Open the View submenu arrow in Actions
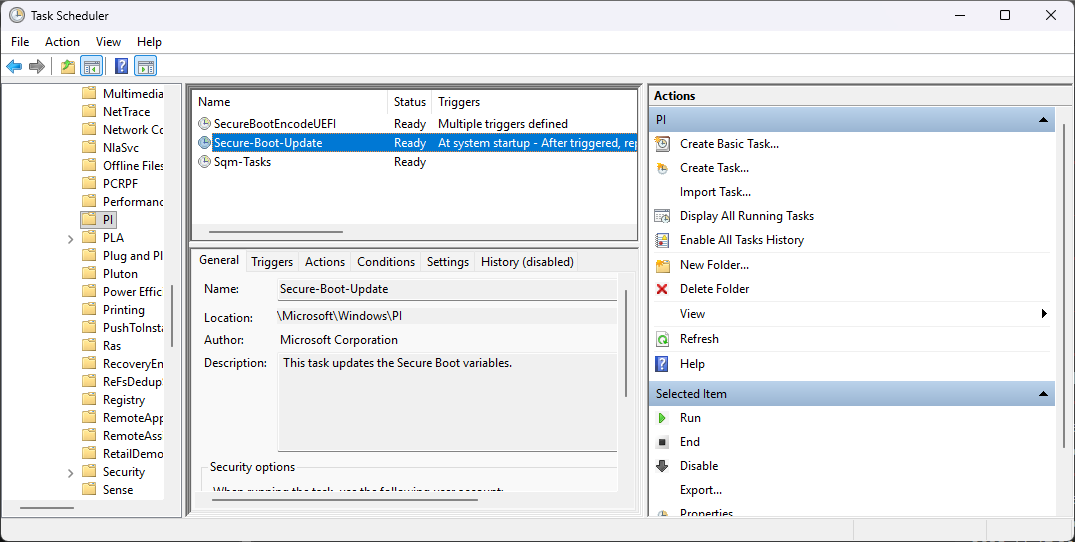Screen dimensions: 1075x542 (1044, 314)
